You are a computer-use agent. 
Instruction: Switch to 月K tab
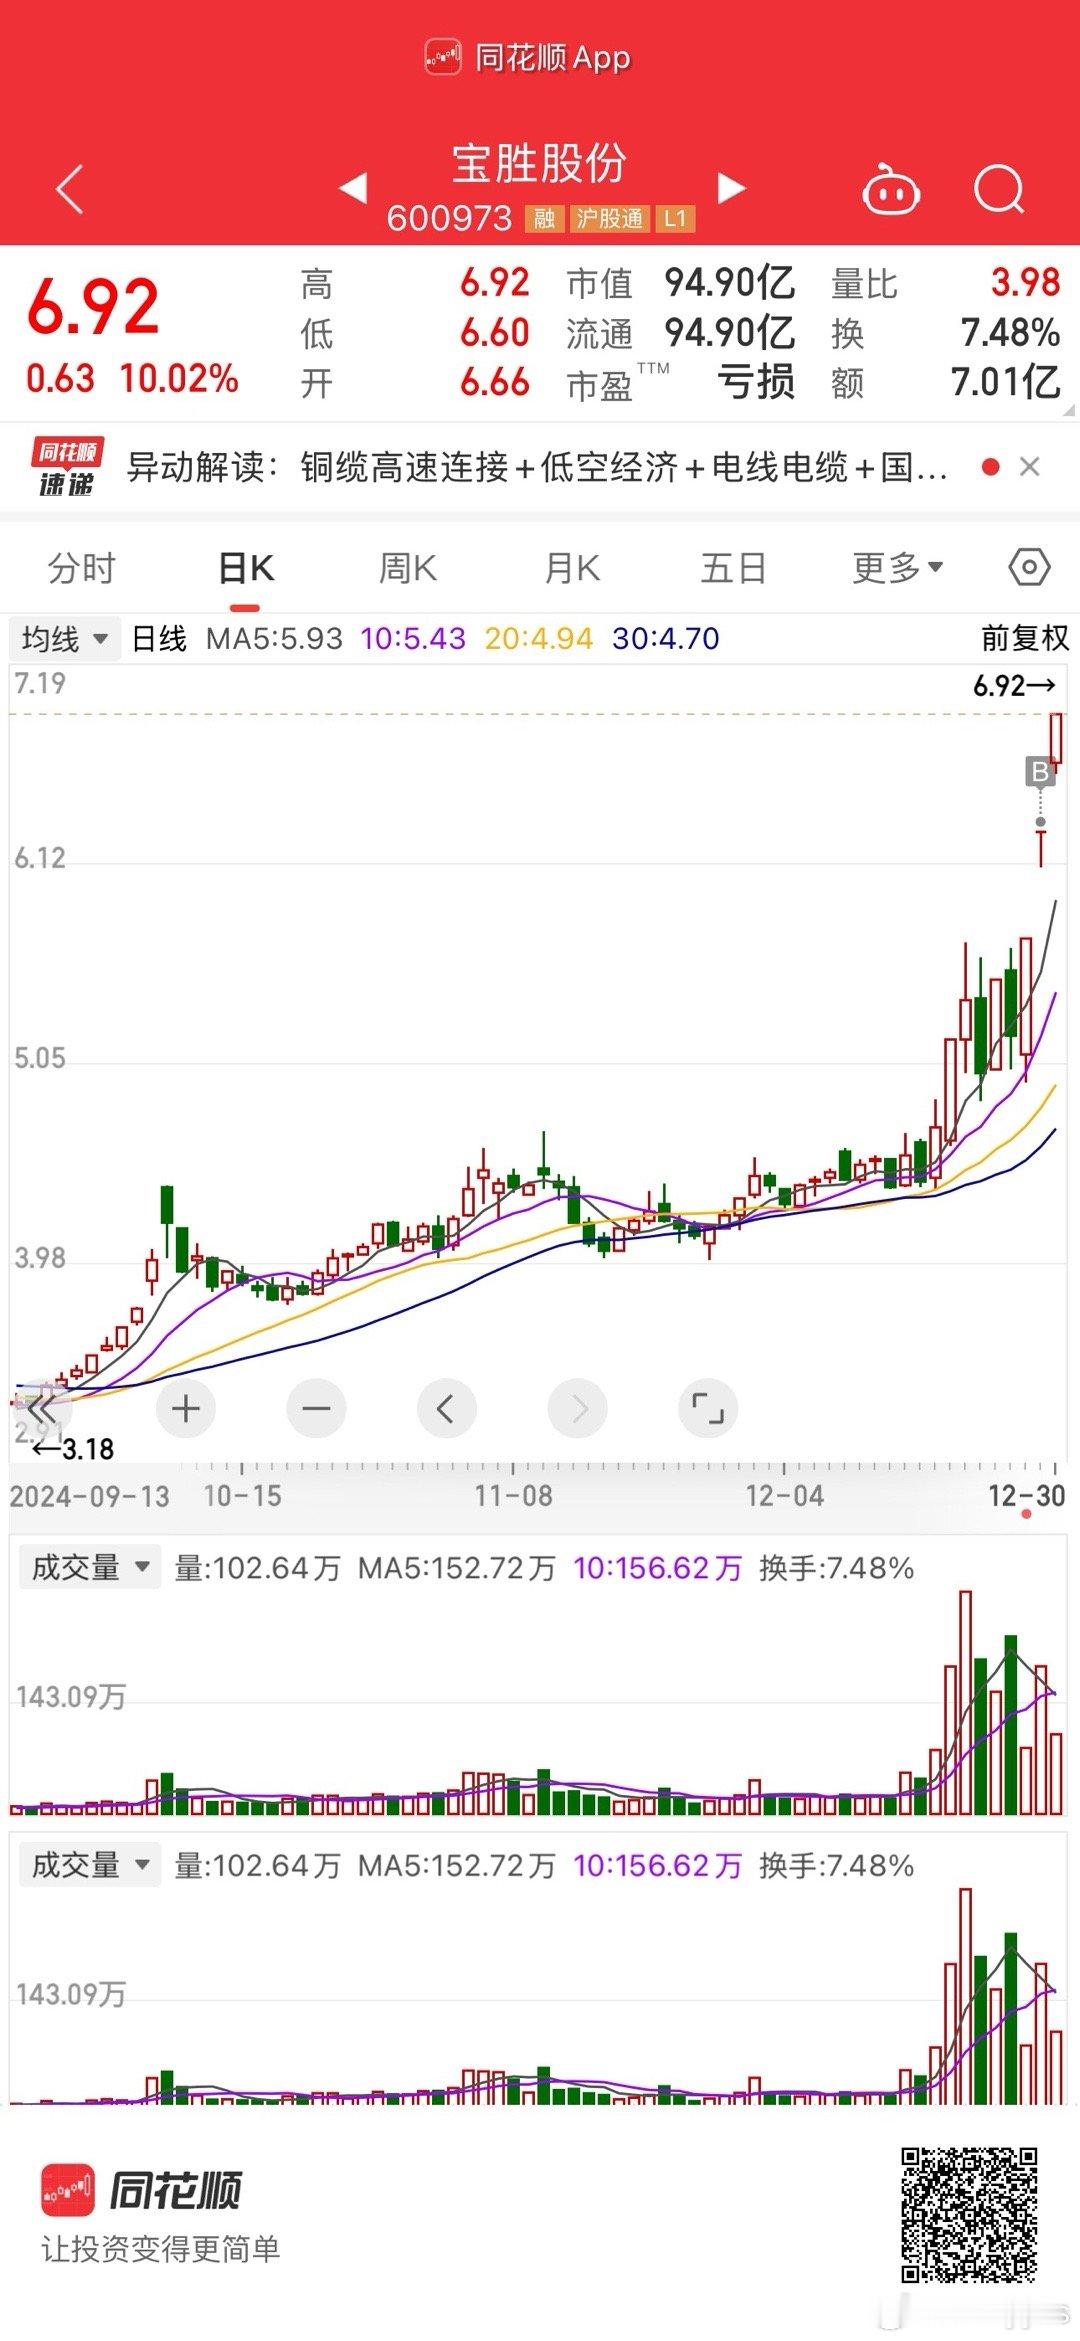(572, 568)
